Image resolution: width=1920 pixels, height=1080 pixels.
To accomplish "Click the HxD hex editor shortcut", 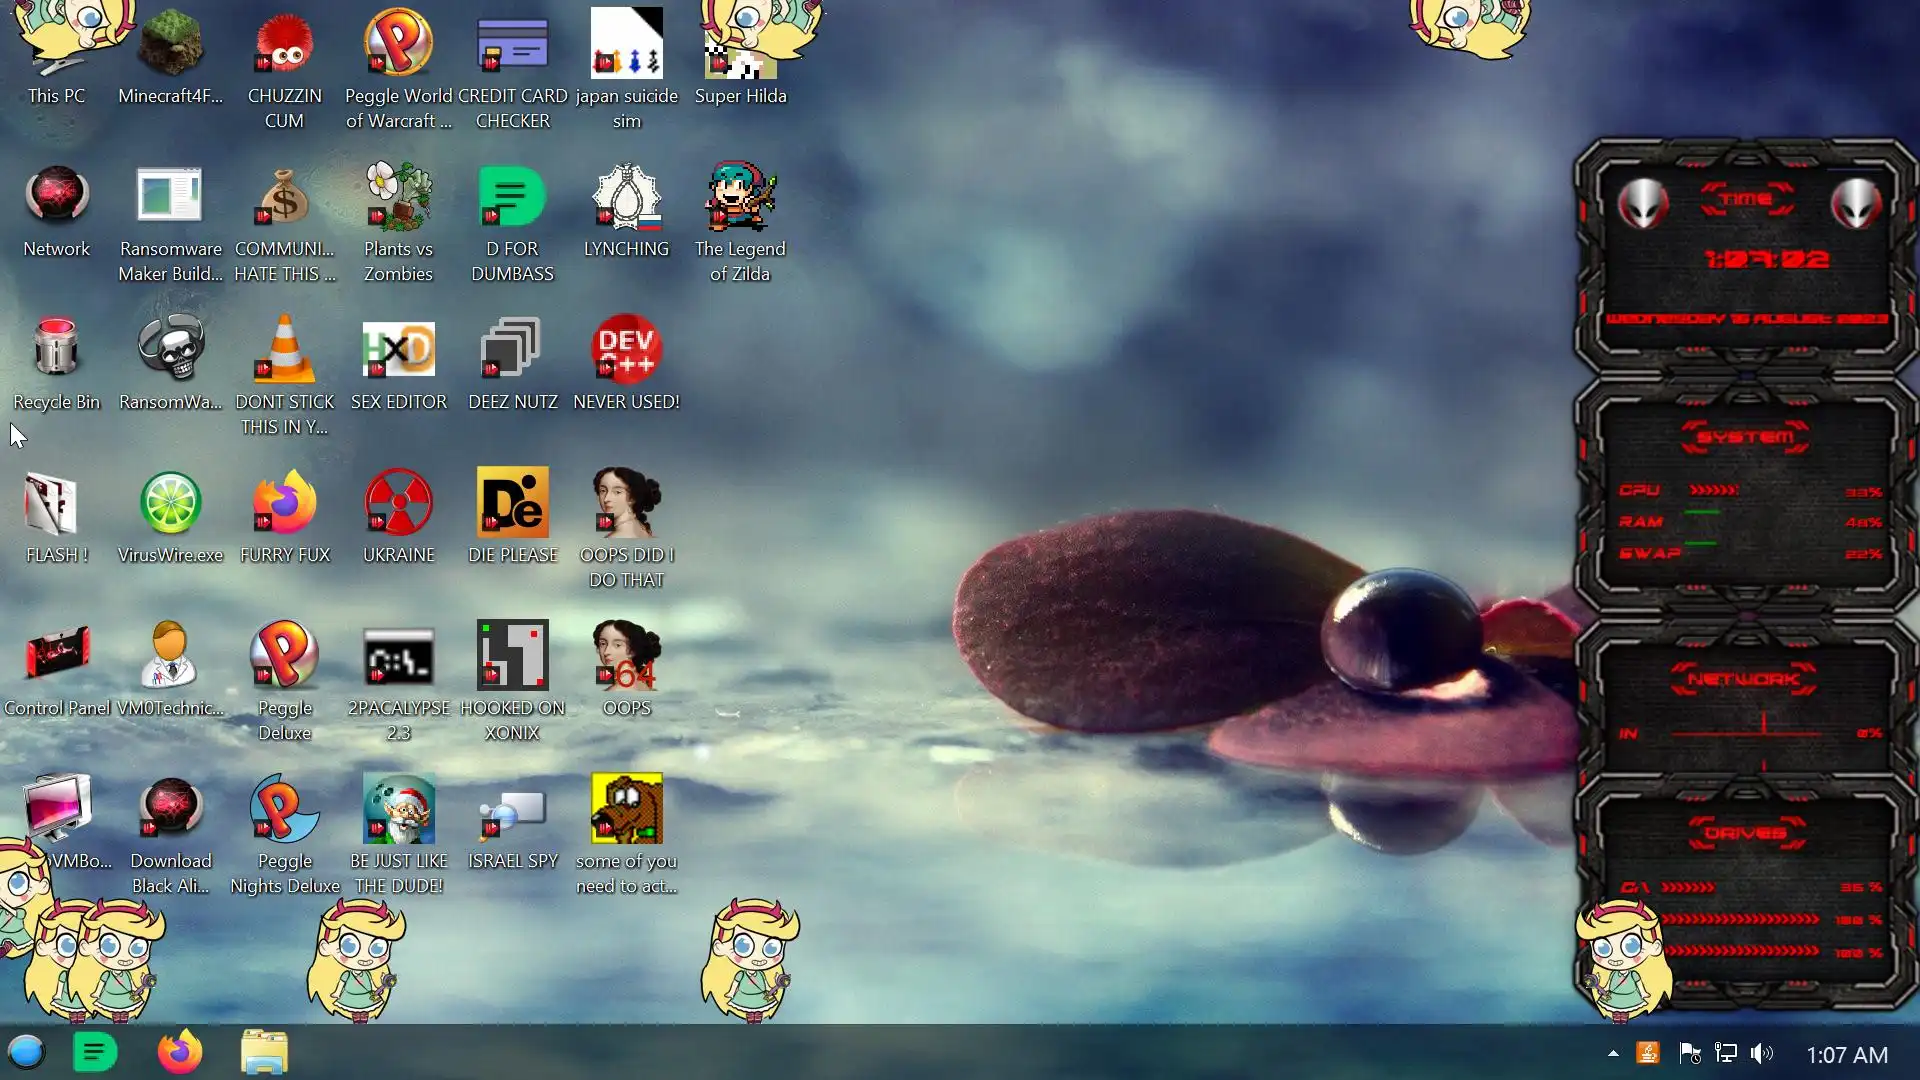I will (x=398, y=350).
